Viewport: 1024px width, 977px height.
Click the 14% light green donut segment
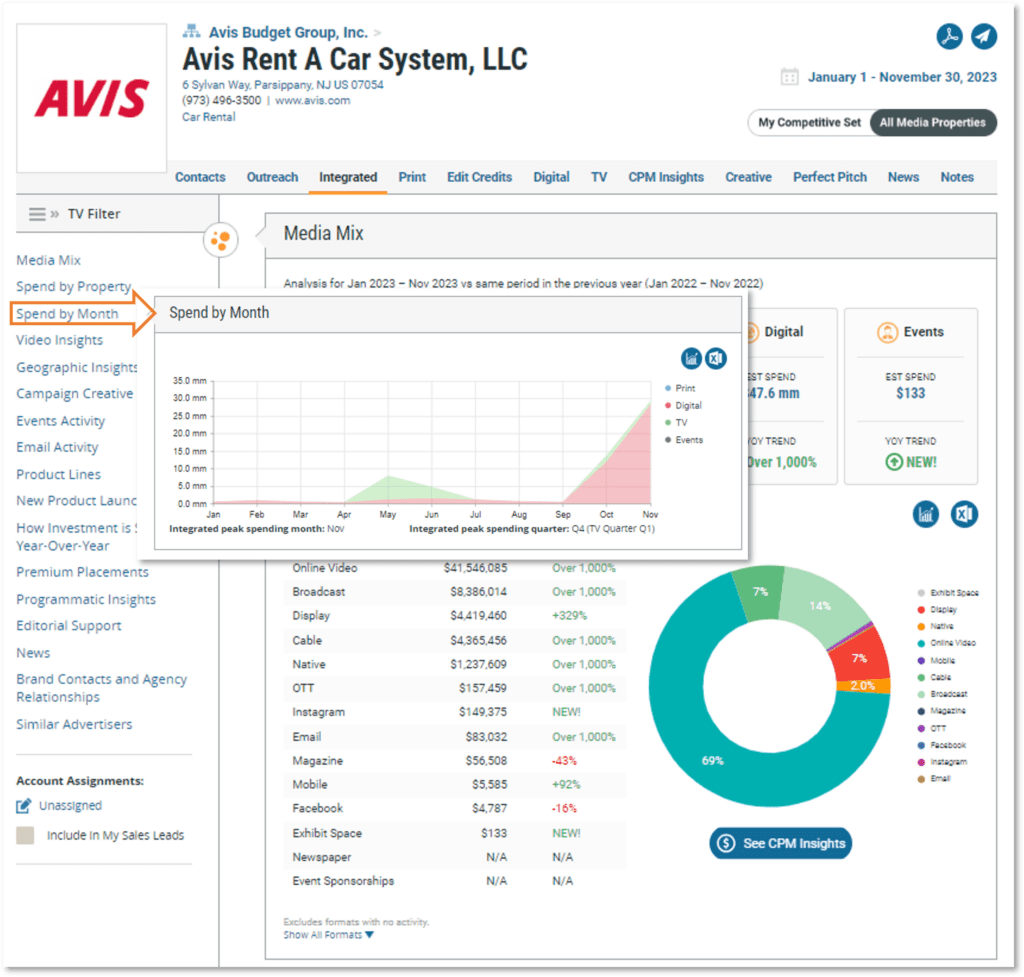[x=820, y=604]
